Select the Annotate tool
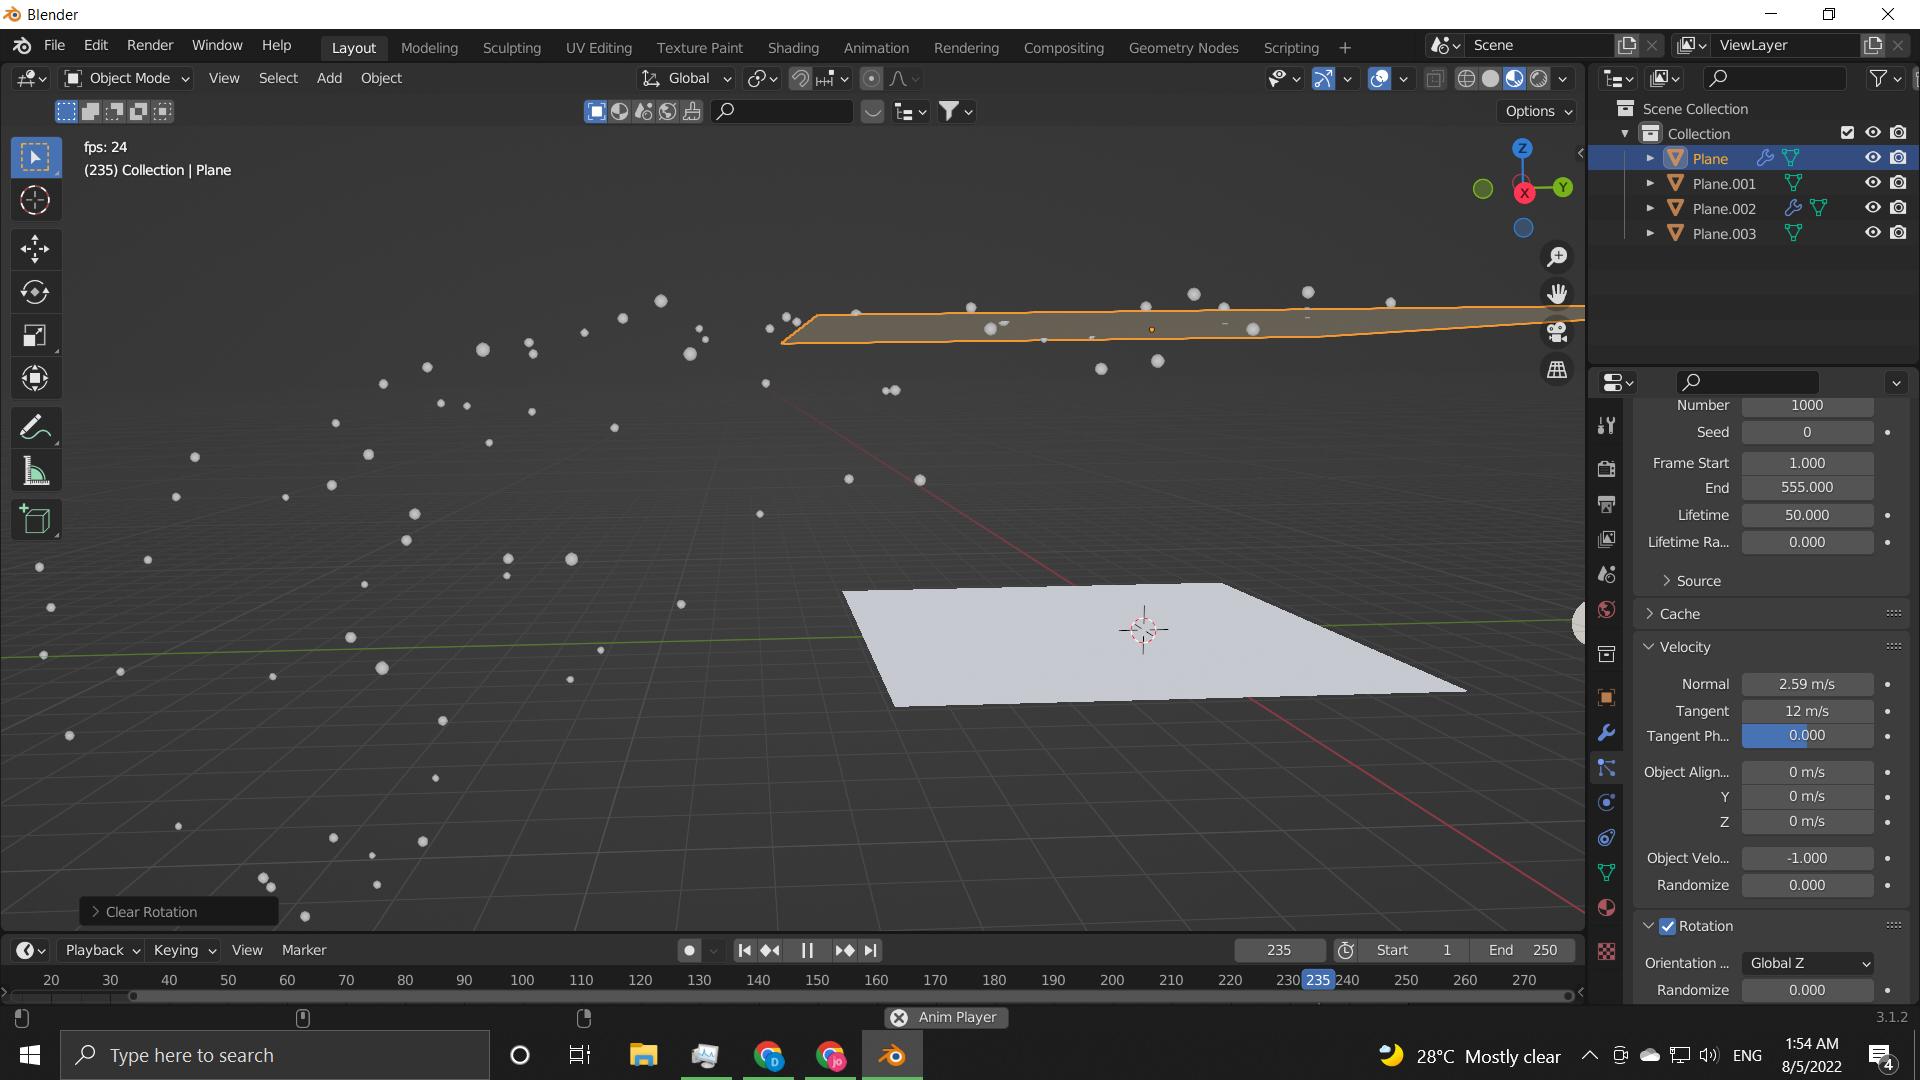The height and width of the screenshot is (1080, 1920). (x=35, y=428)
